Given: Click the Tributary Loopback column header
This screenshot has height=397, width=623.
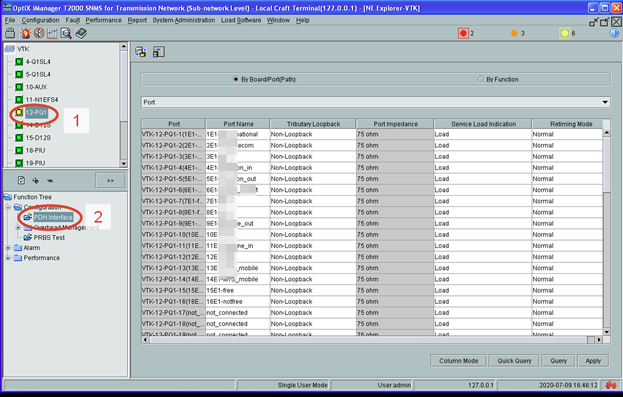Looking at the screenshot, I should [x=313, y=124].
